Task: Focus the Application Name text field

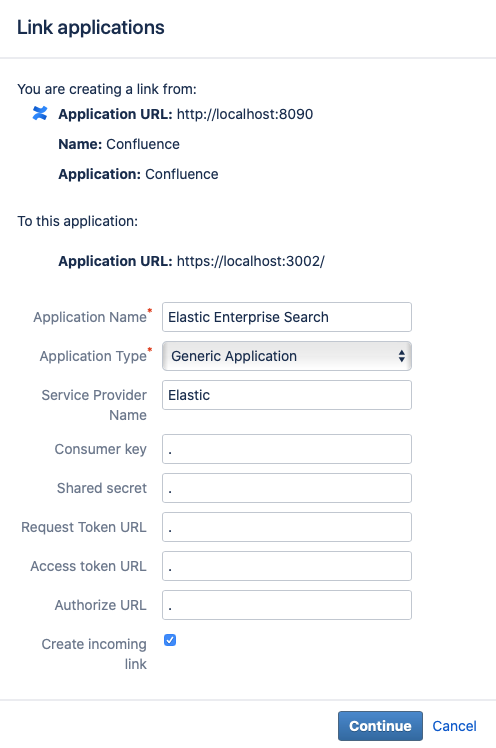Action: coord(287,317)
